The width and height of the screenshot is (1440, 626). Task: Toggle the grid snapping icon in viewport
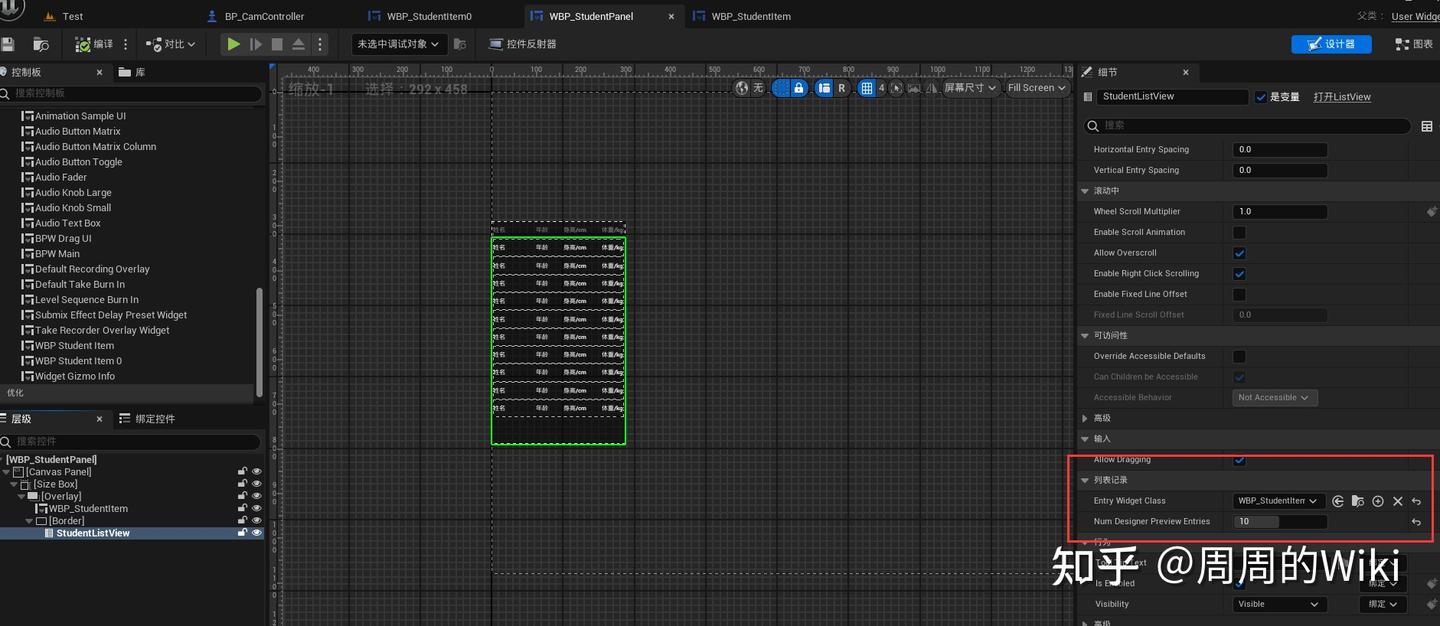867,88
